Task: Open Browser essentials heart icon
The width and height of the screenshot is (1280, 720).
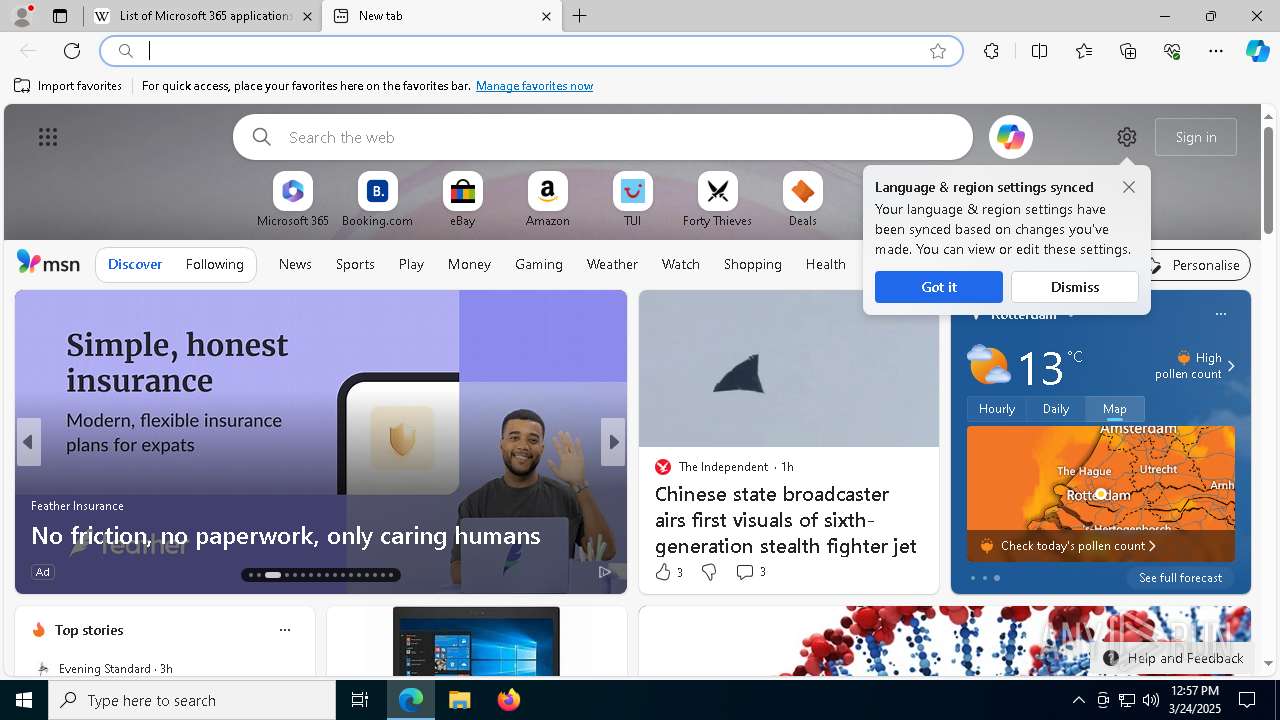Action: click(1172, 51)
